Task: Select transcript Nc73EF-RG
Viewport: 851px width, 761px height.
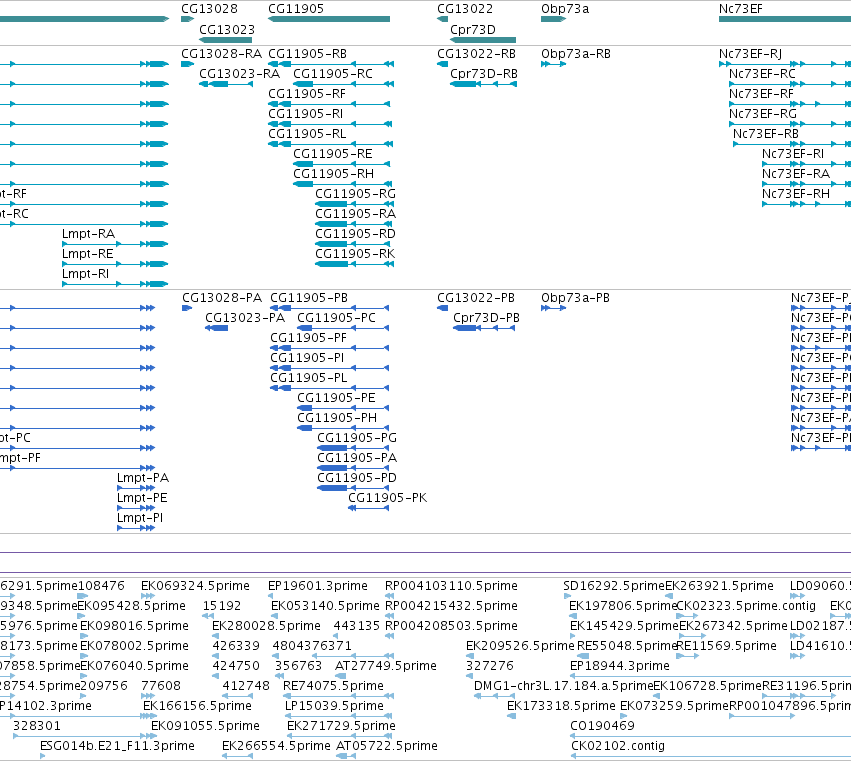Action: point(763,114)
